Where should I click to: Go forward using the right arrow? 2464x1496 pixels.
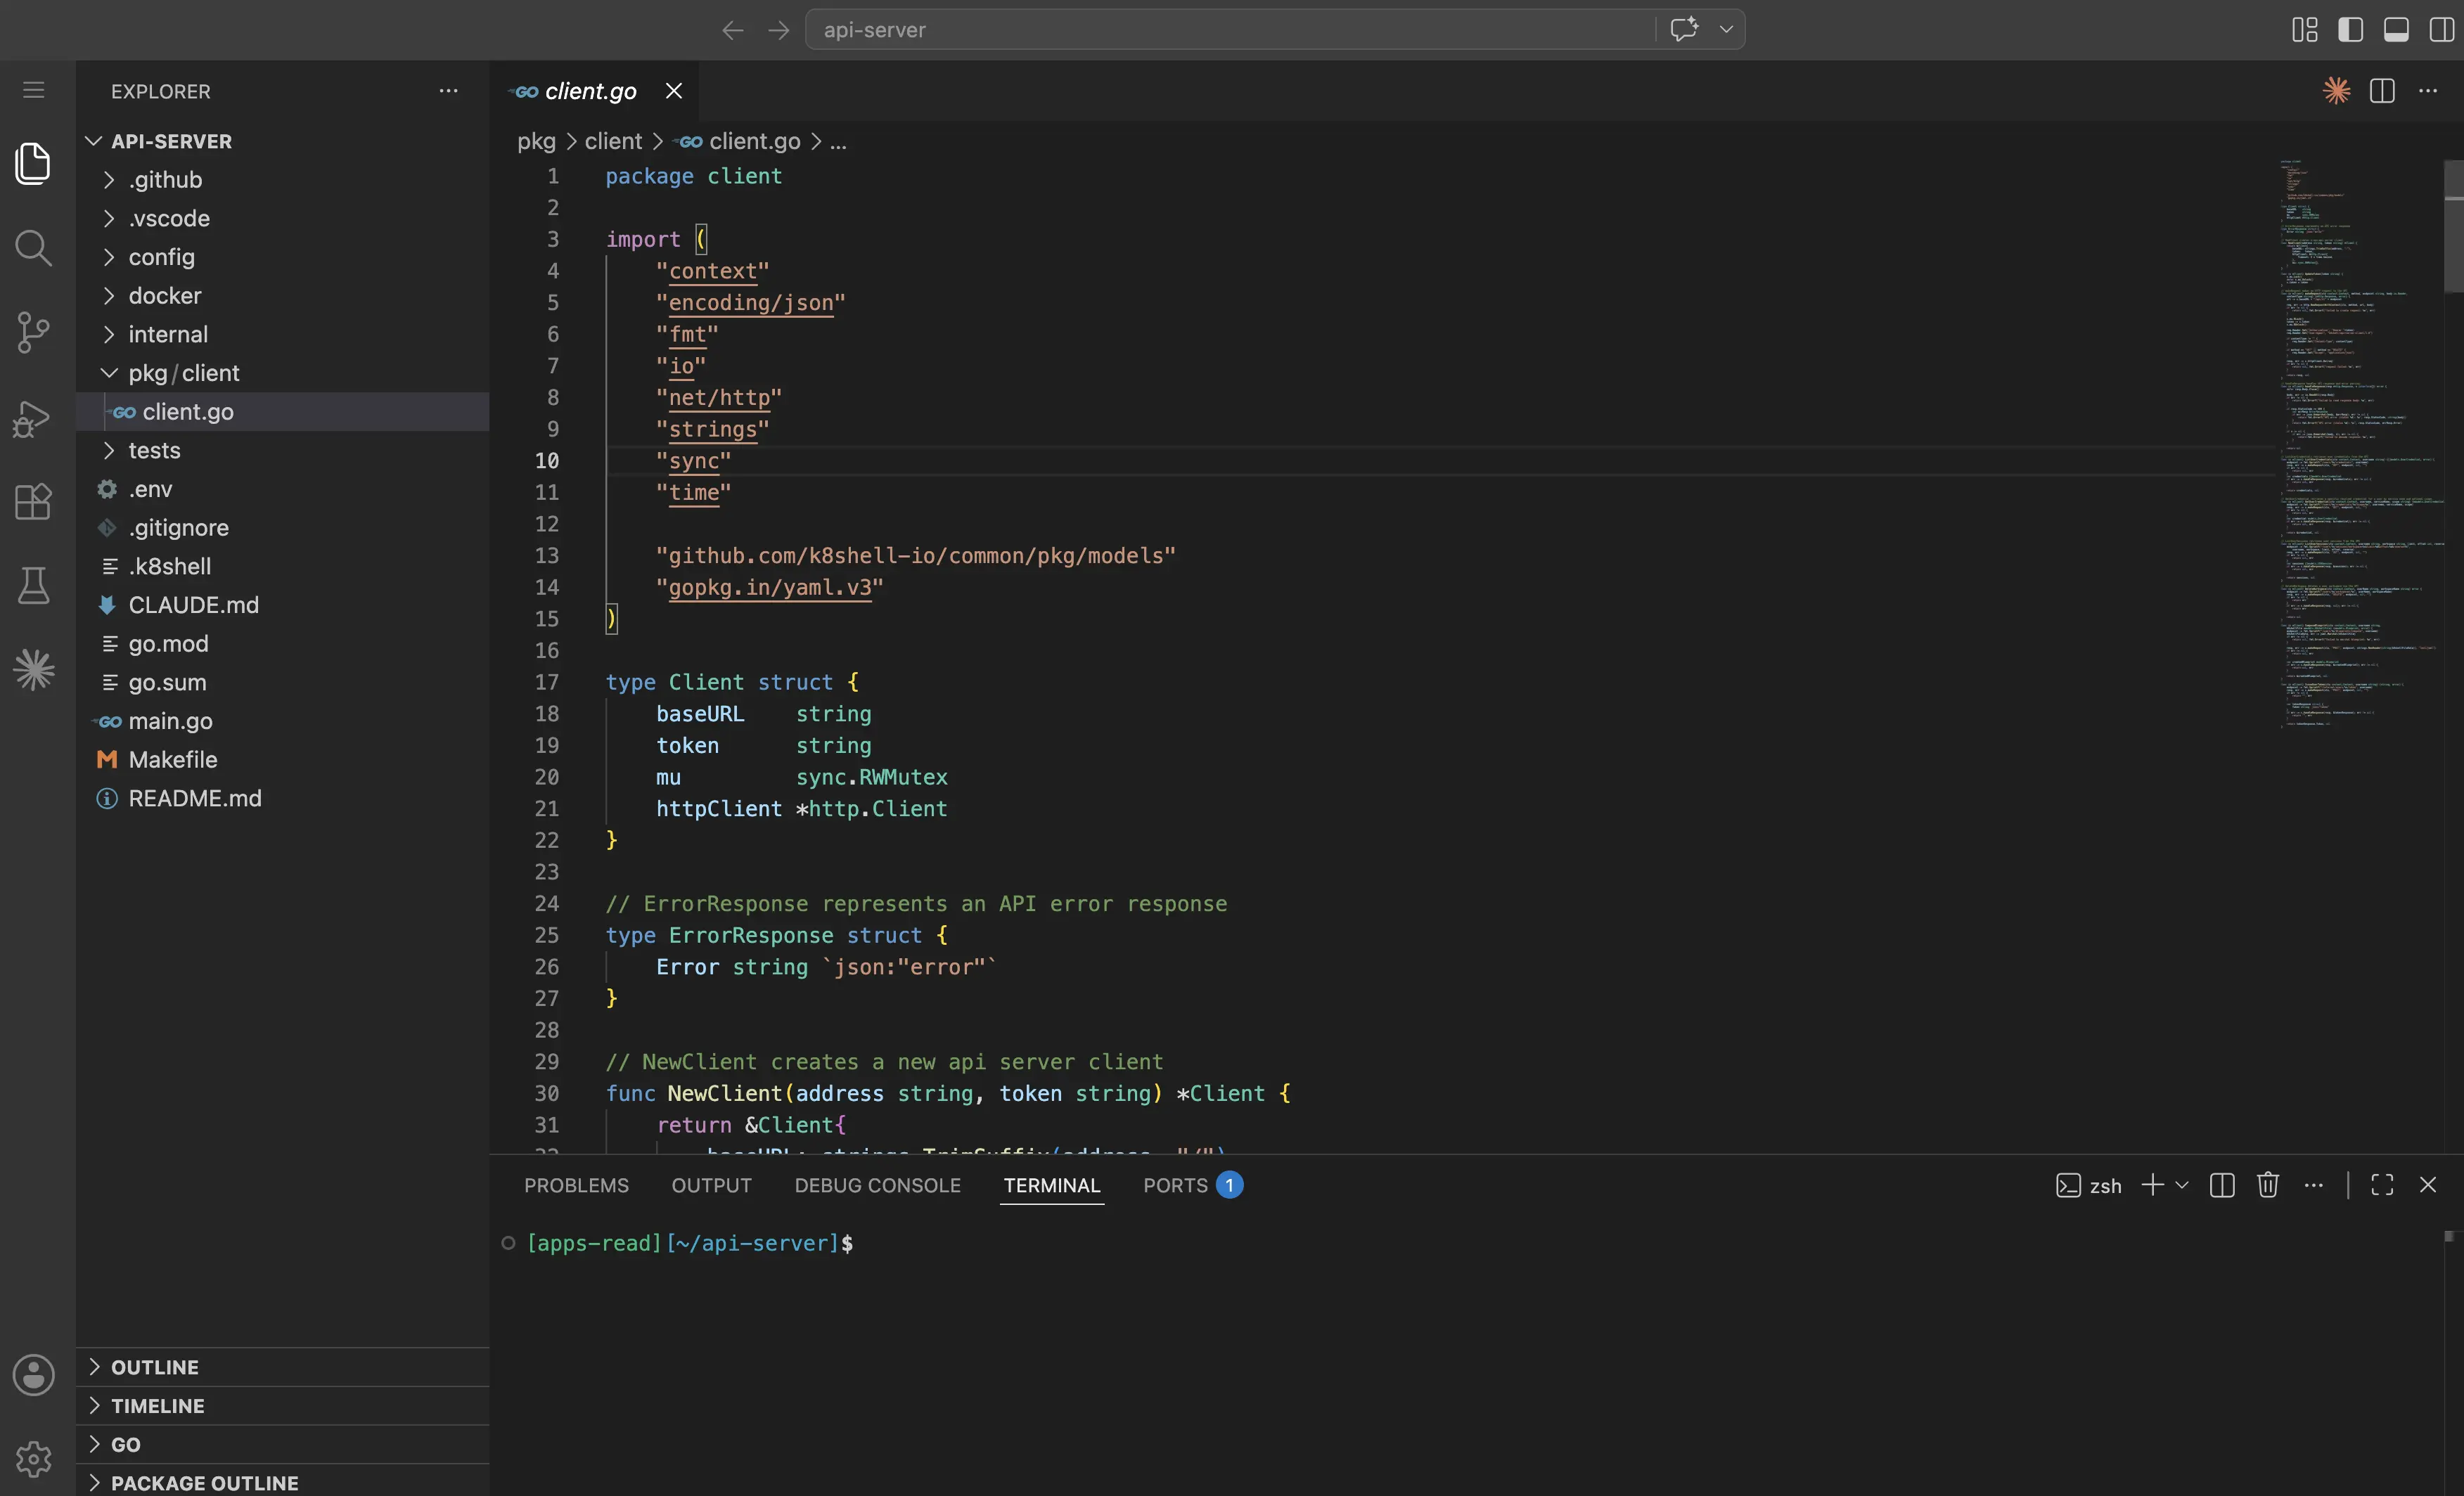click(x=779, y=30)
